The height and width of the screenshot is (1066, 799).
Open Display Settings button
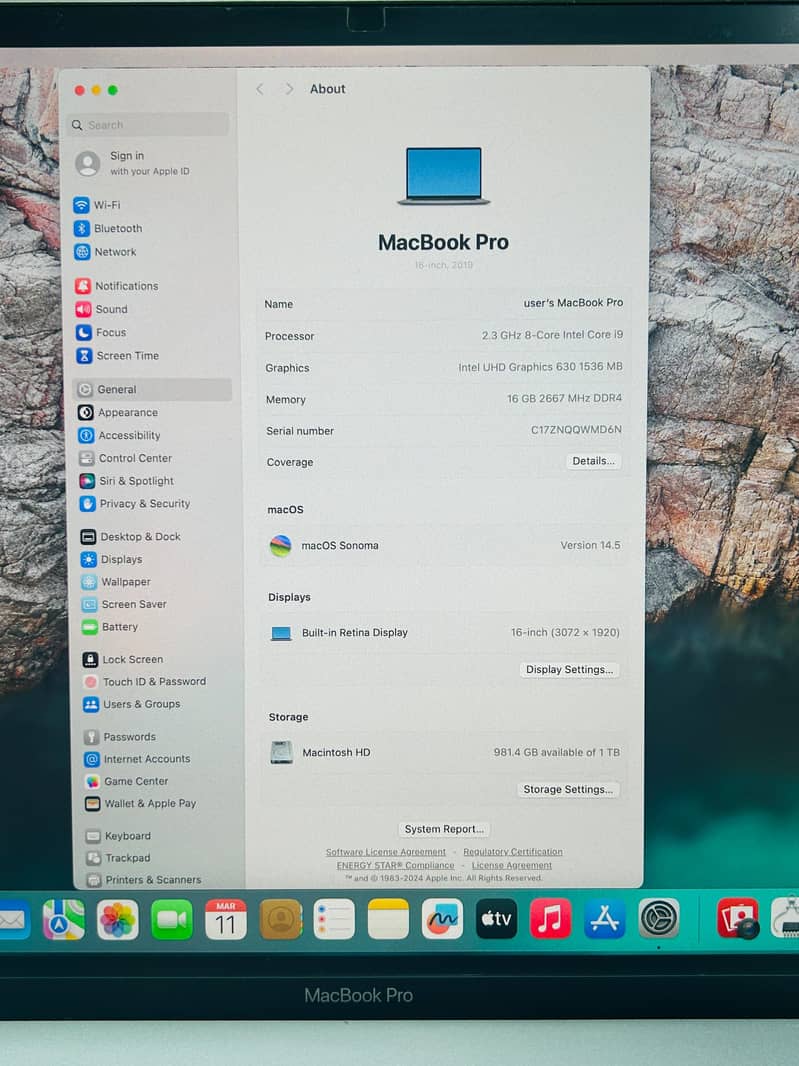point(569,670)
